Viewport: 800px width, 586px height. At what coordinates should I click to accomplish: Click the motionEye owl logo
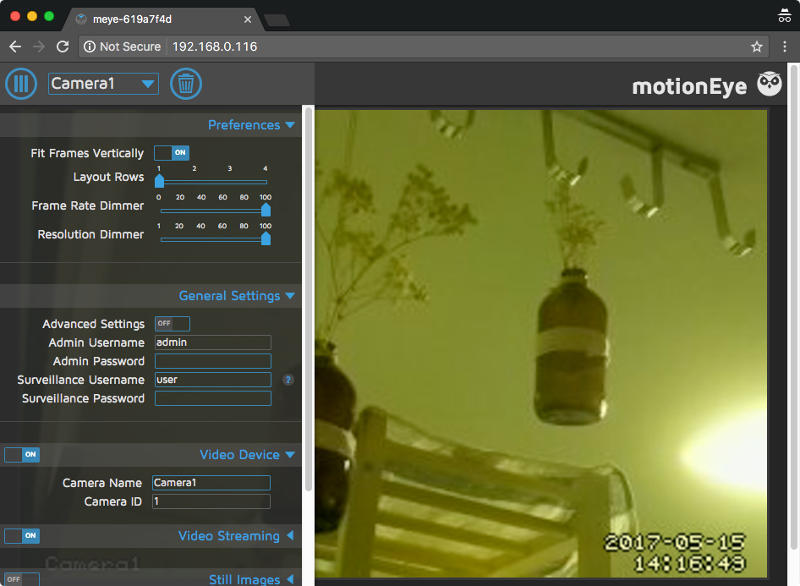point(768,84)
